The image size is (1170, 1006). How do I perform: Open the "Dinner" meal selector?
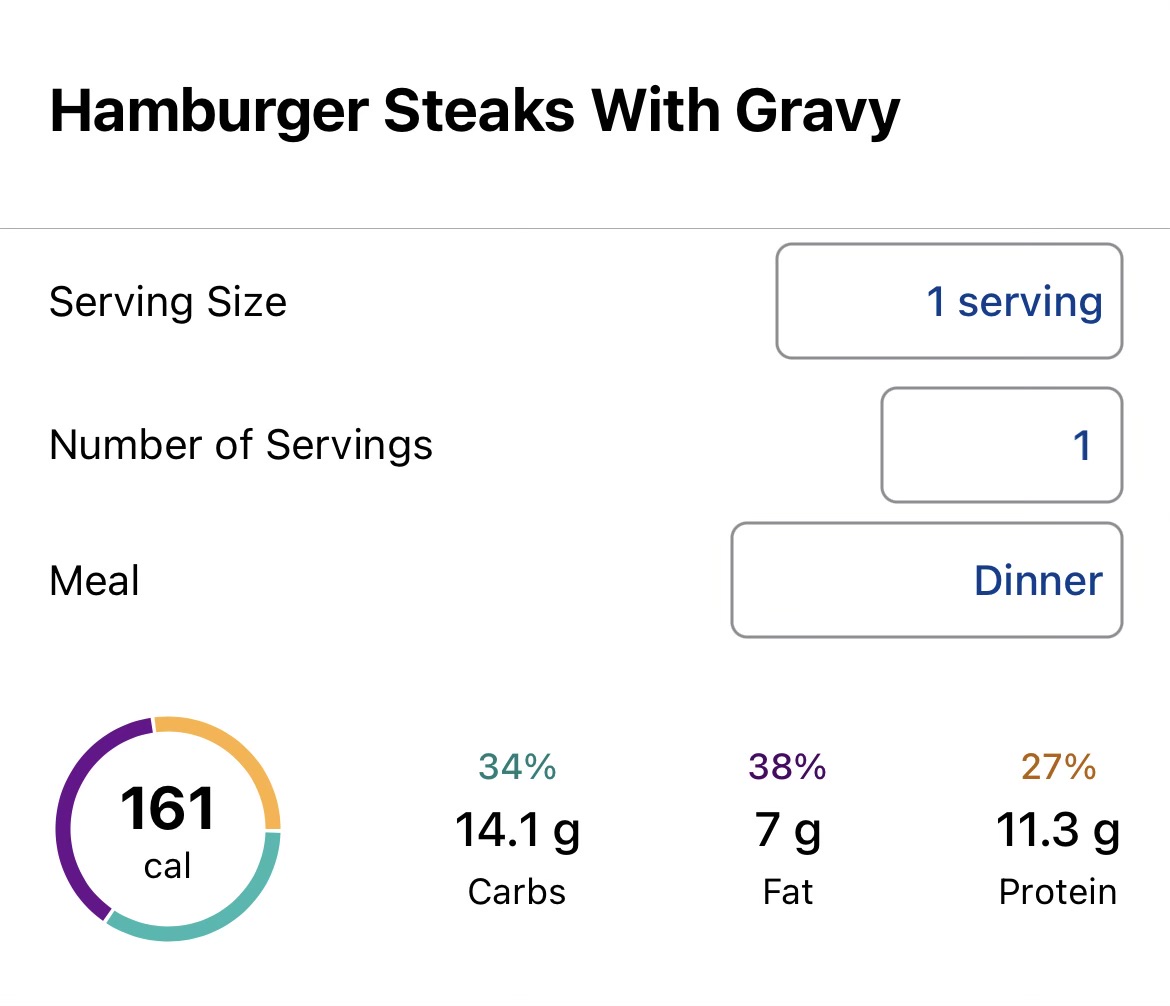click(x=926, y=580)
